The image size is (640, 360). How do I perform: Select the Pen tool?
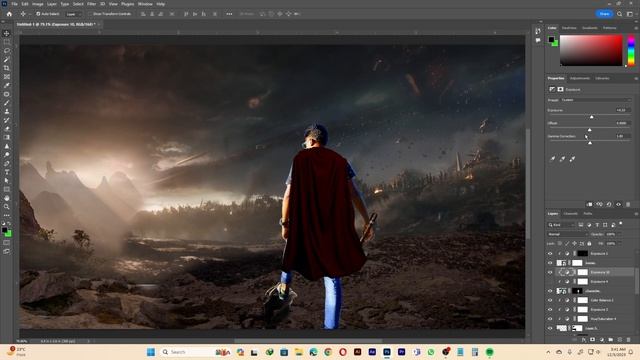tap(7, 164)
